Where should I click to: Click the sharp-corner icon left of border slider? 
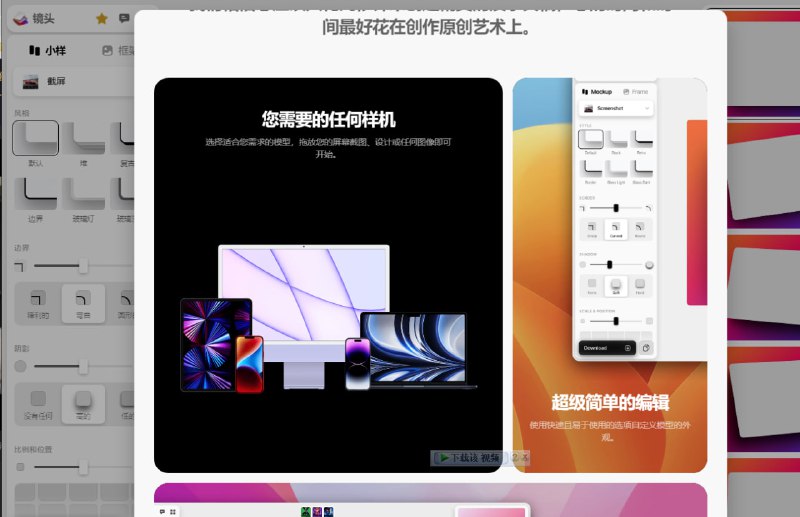point(19,266)
